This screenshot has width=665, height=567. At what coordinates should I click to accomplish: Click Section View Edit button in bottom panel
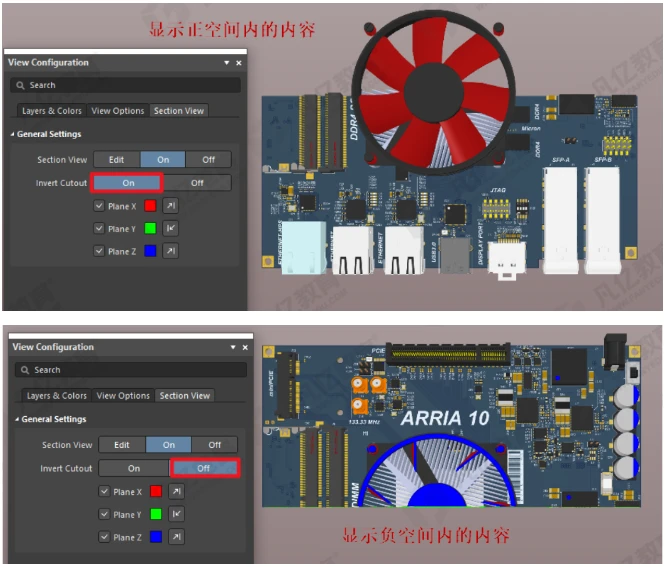(x=122, y=445)
